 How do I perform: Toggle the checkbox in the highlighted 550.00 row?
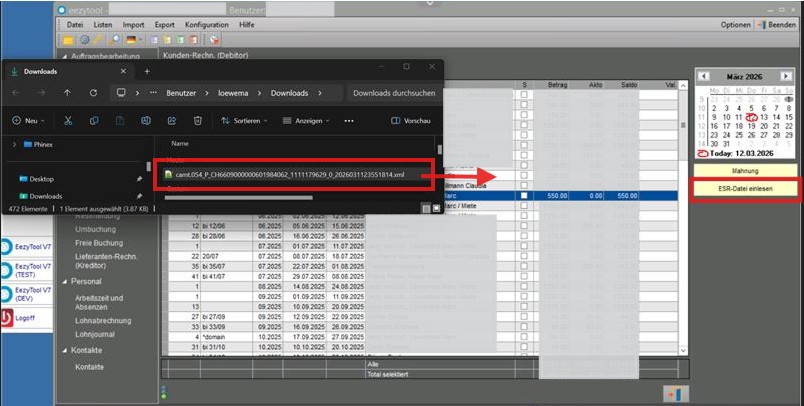point(524,196)
